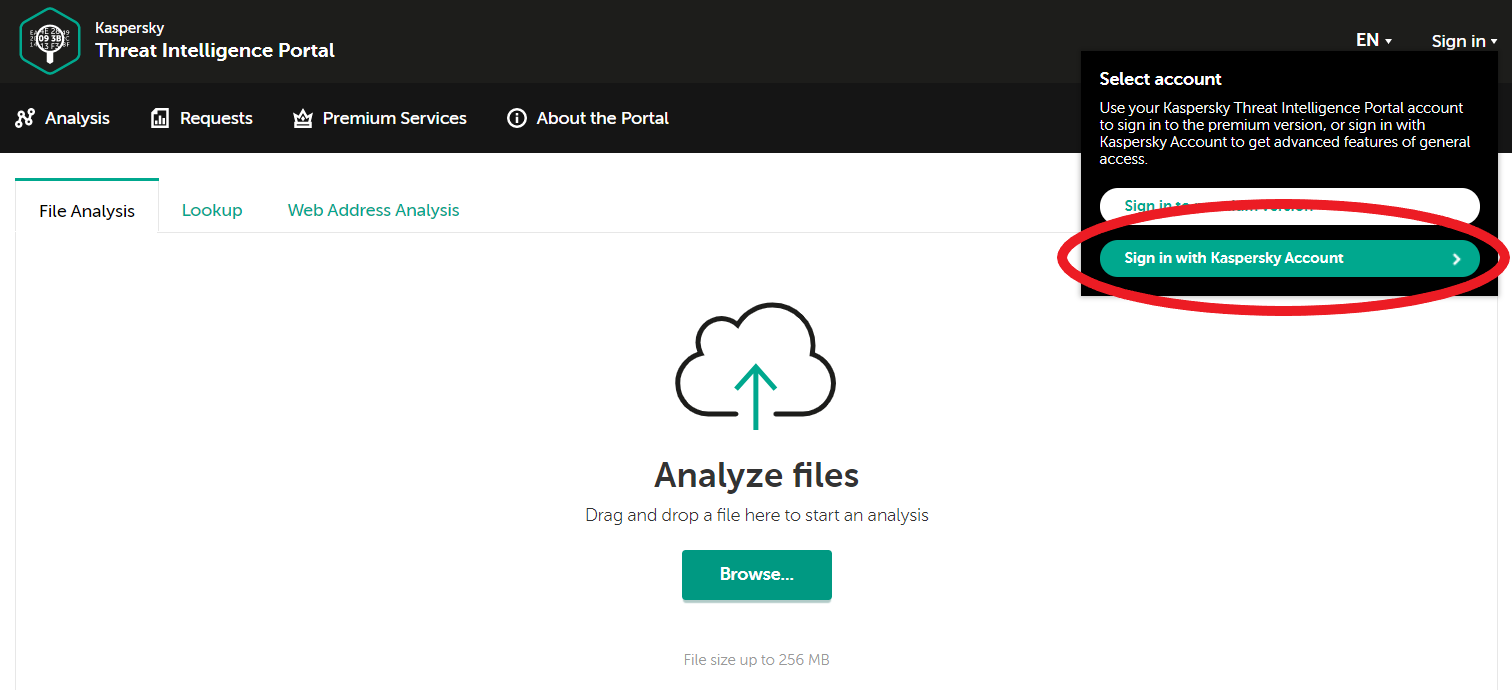Click the 'Analyze files' heading text

(x=757, y=475)
